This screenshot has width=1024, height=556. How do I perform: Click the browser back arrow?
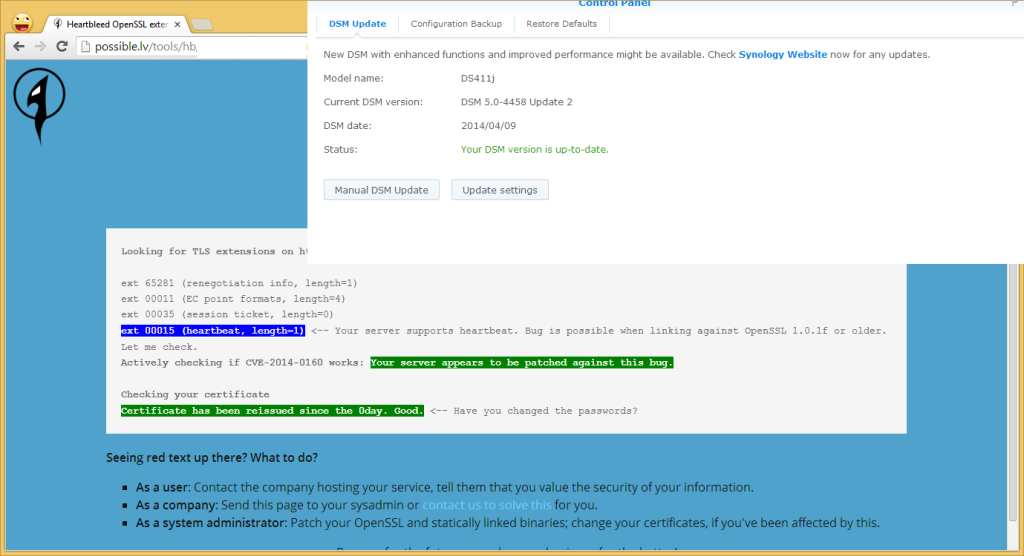[x=18, y=46]
